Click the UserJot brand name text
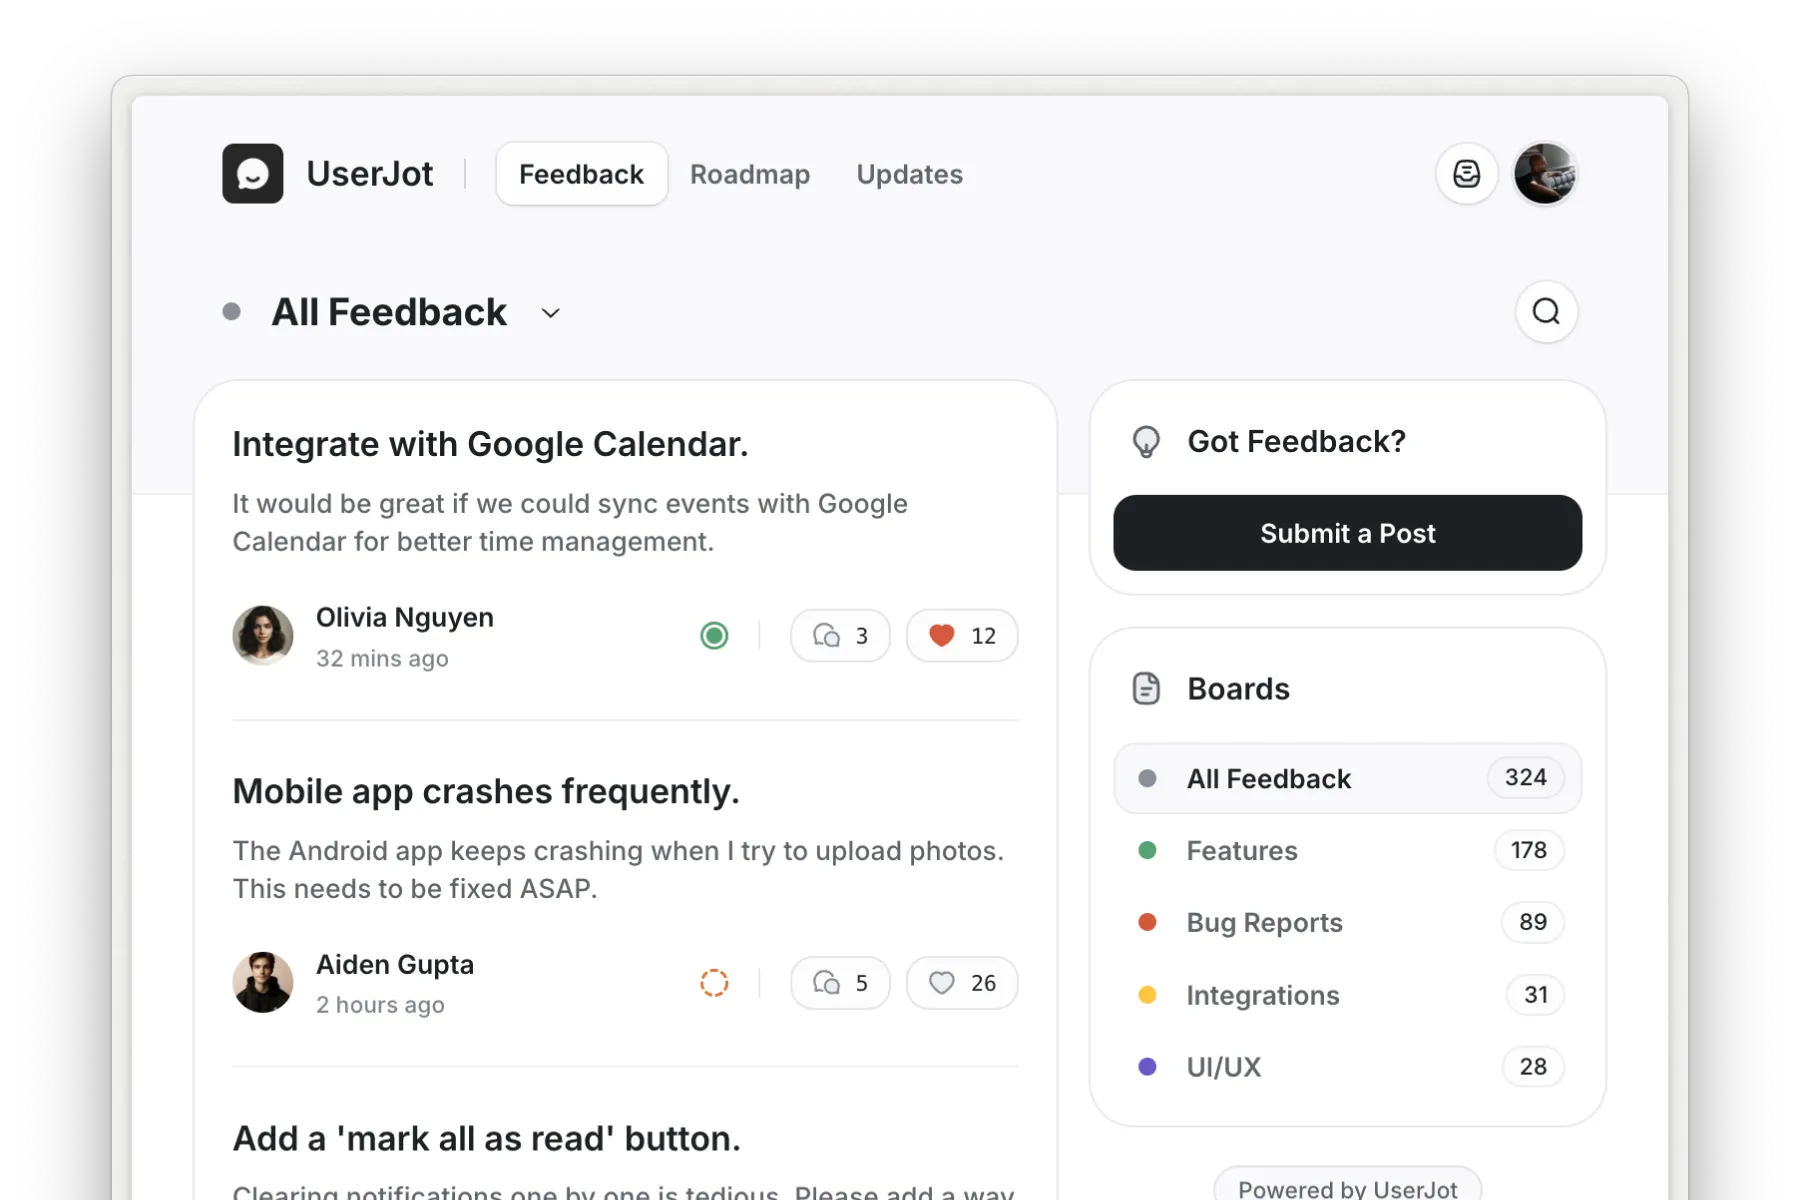Image resolution: width=1800 pixels, height=1200 pixels. pos(370,174)
